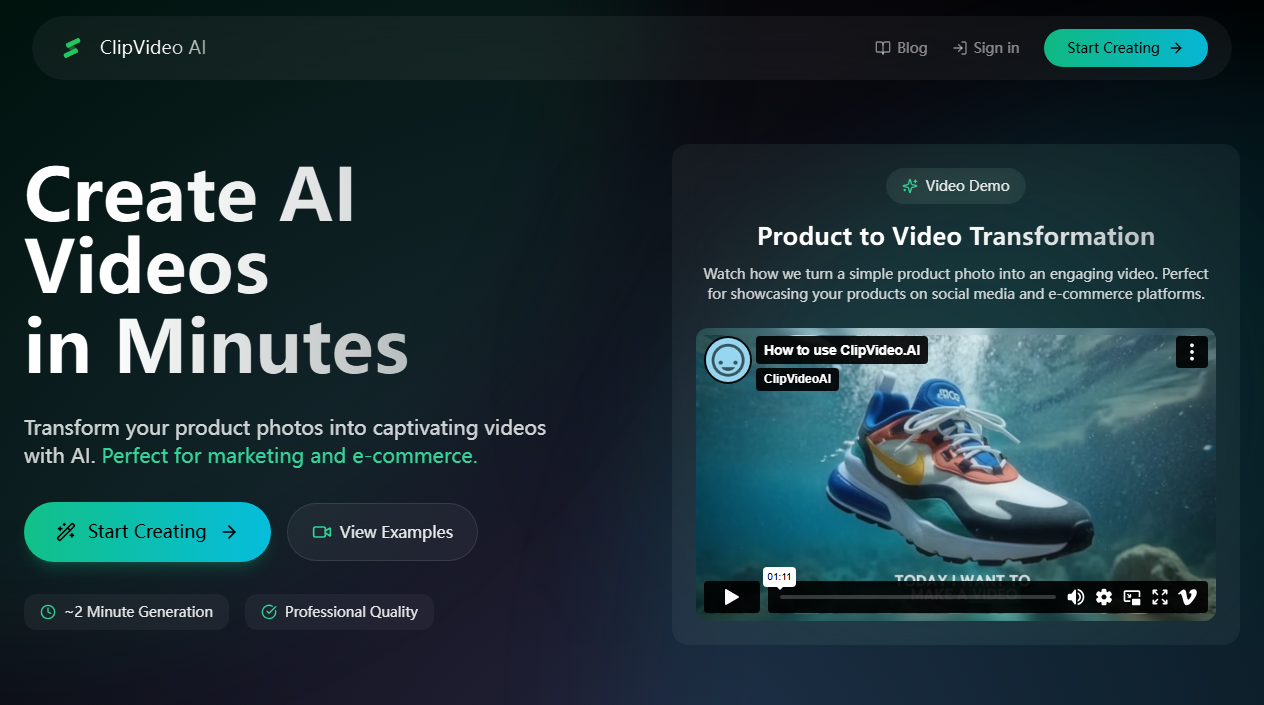Viewport: 1264px width, 705px height.
Task: Open the three-dot video options menu
Action: coord(1191,352)
